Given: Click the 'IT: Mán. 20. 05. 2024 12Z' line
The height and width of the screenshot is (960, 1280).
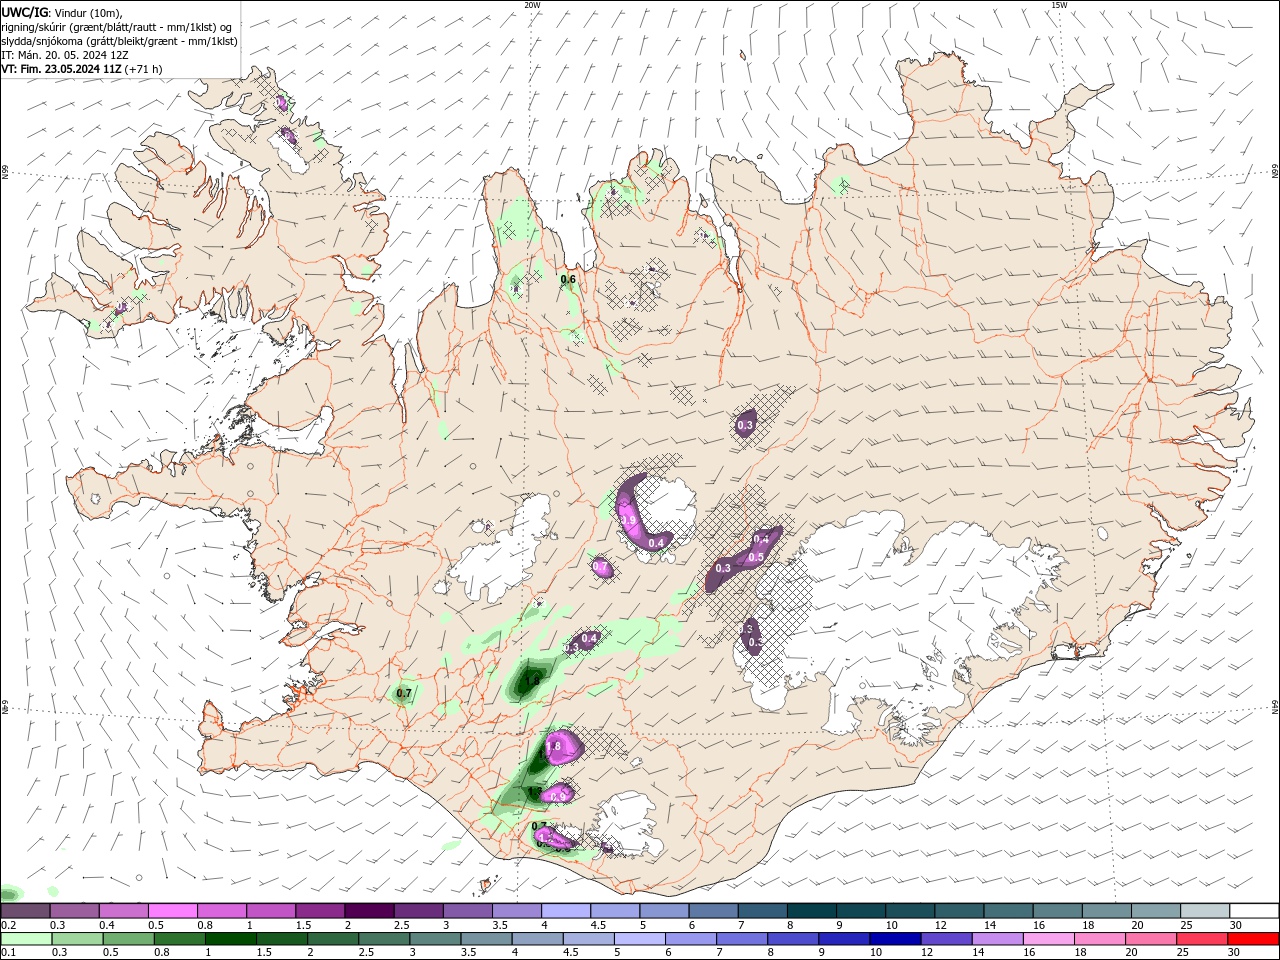Looking at the screenshot, I should pyautogui.click(x=63, y=55).
